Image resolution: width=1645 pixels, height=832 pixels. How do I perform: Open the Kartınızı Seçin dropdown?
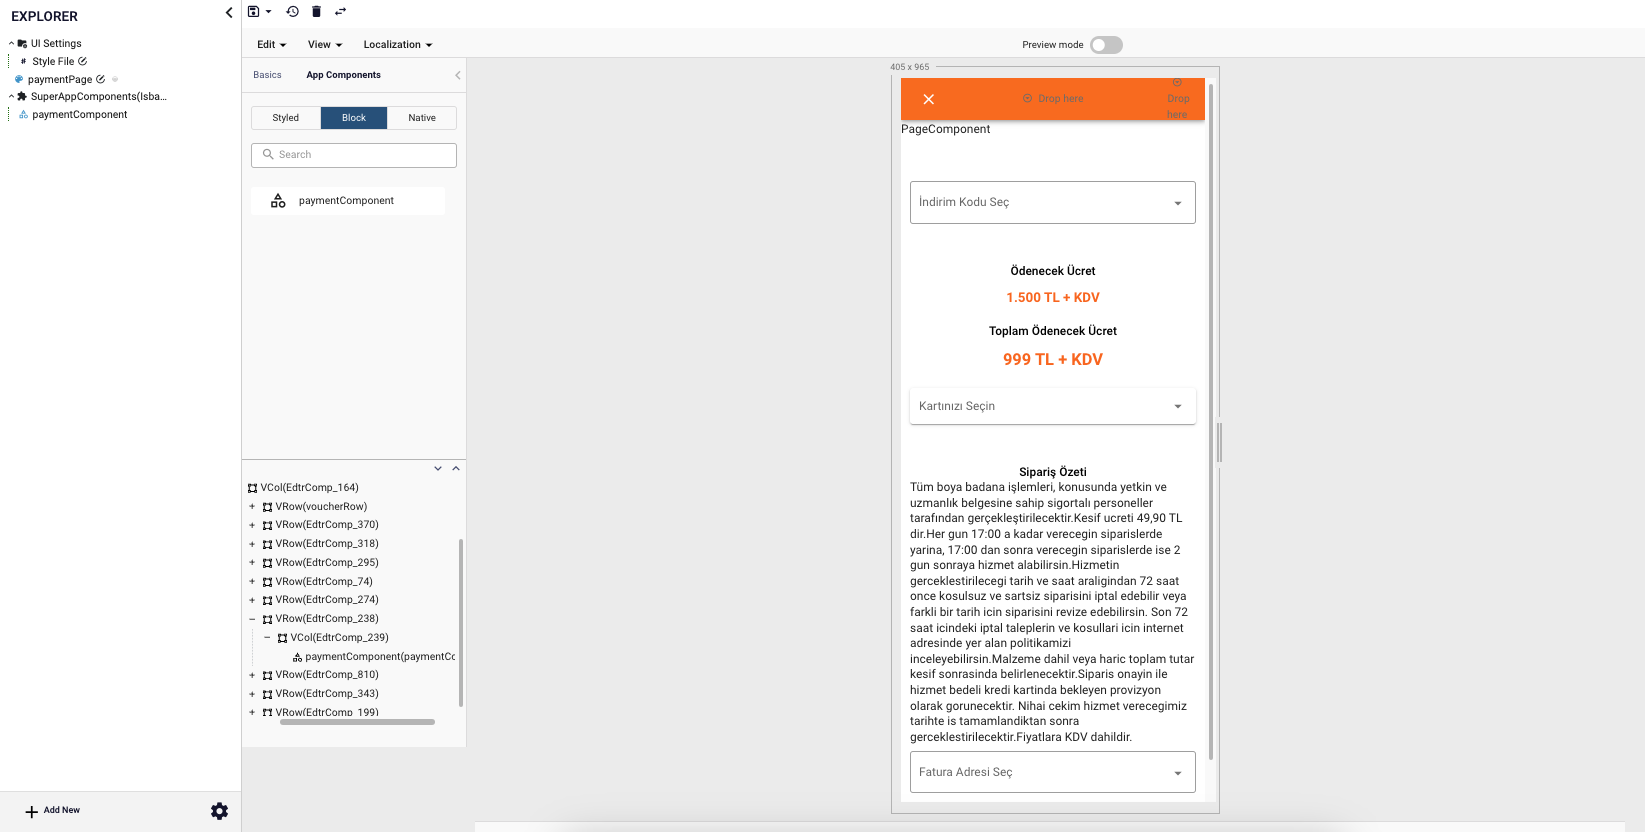[x=1052, y=406]
